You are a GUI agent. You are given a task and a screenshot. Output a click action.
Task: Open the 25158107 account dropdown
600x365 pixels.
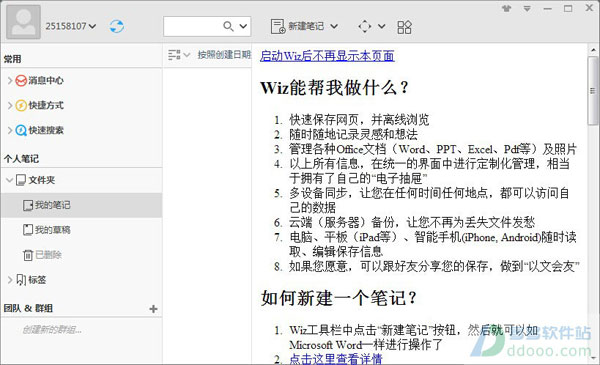click(x=71, y=26)
